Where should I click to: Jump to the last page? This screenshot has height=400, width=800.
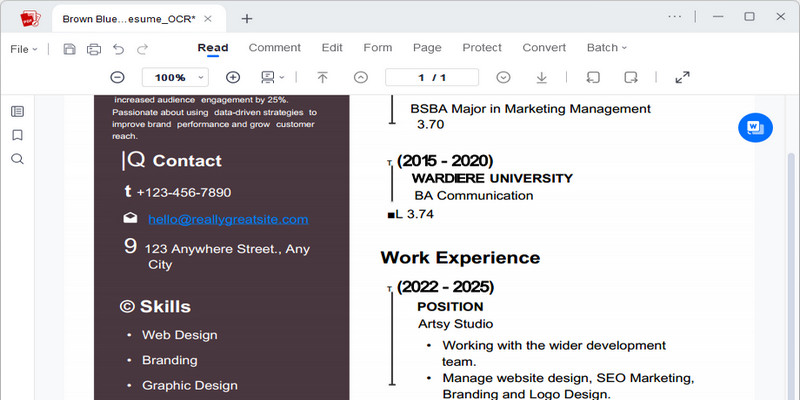541,78
